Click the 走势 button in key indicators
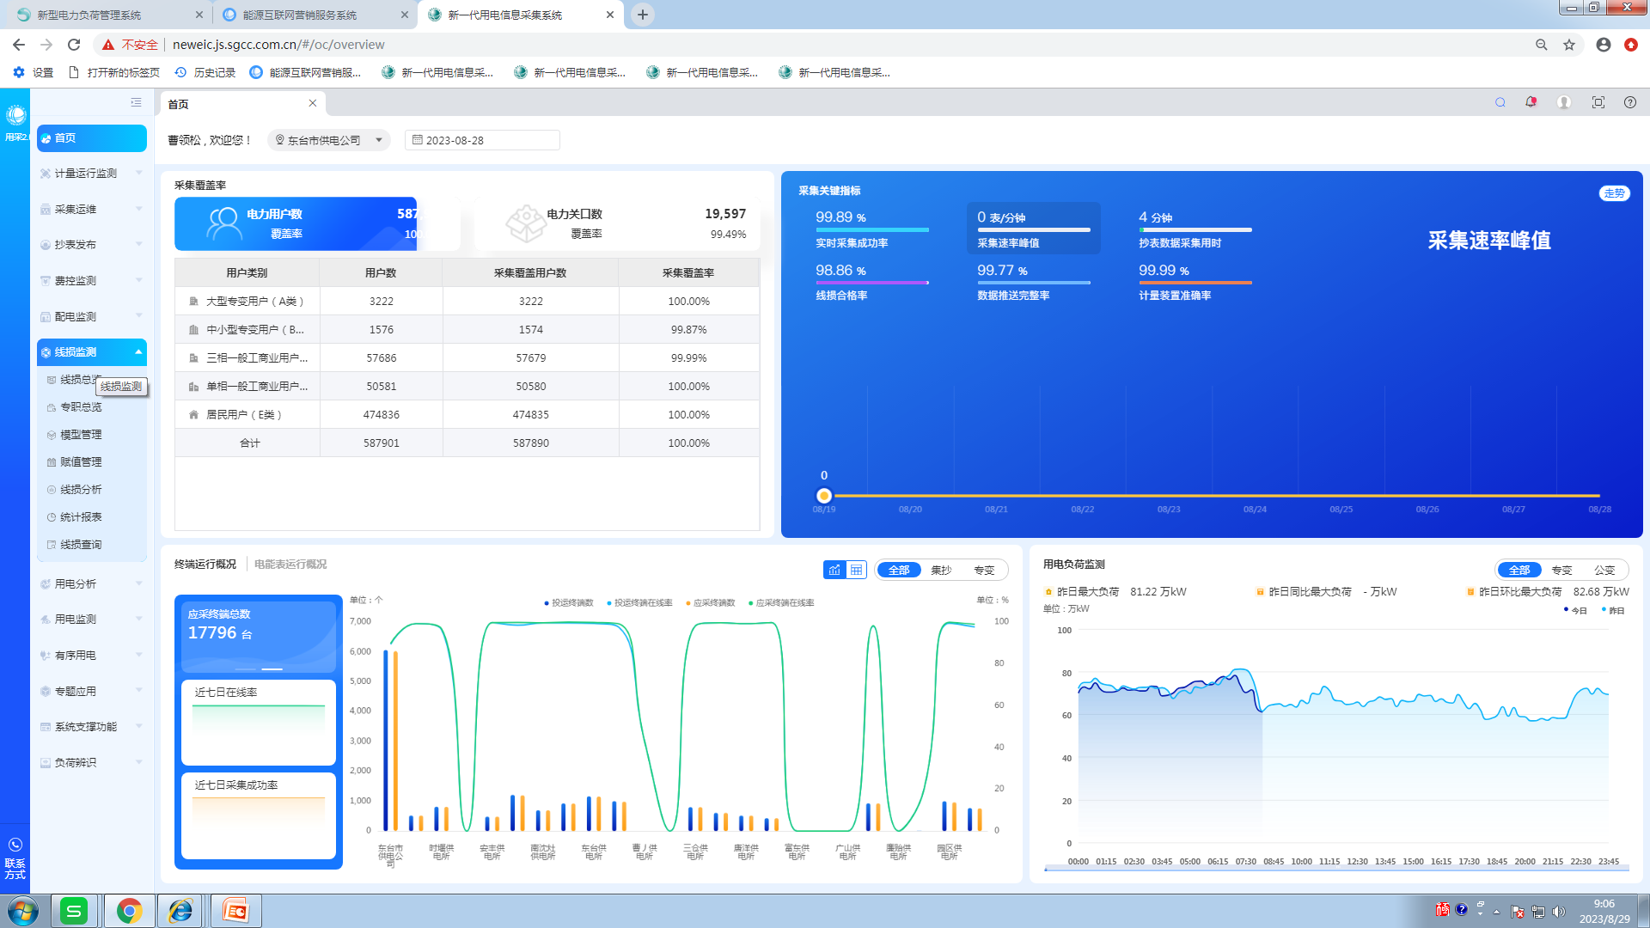Viewport: 1650px width, 928px height. pyautogui.click(x=1614, y=193)
